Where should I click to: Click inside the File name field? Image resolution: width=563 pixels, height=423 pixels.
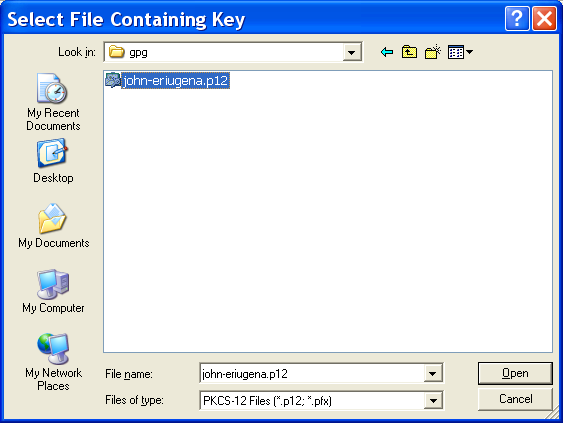pos(312,374)
